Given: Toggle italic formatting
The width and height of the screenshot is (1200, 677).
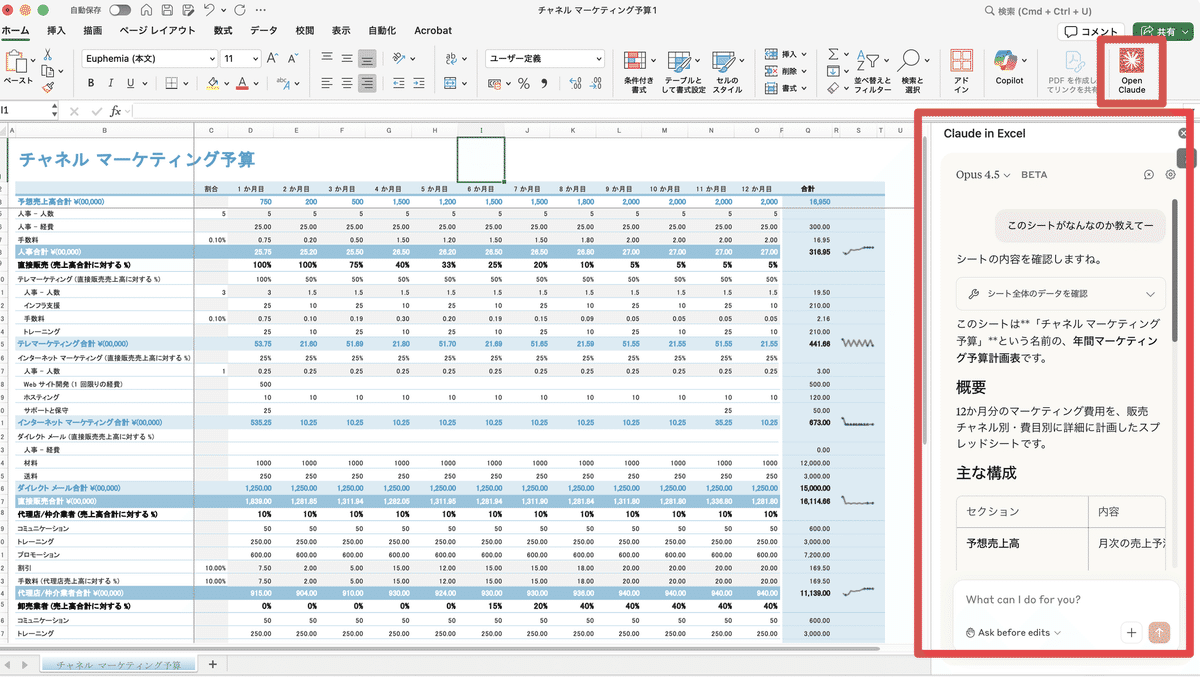Looking at the screenshot, I should pos(109,84).
